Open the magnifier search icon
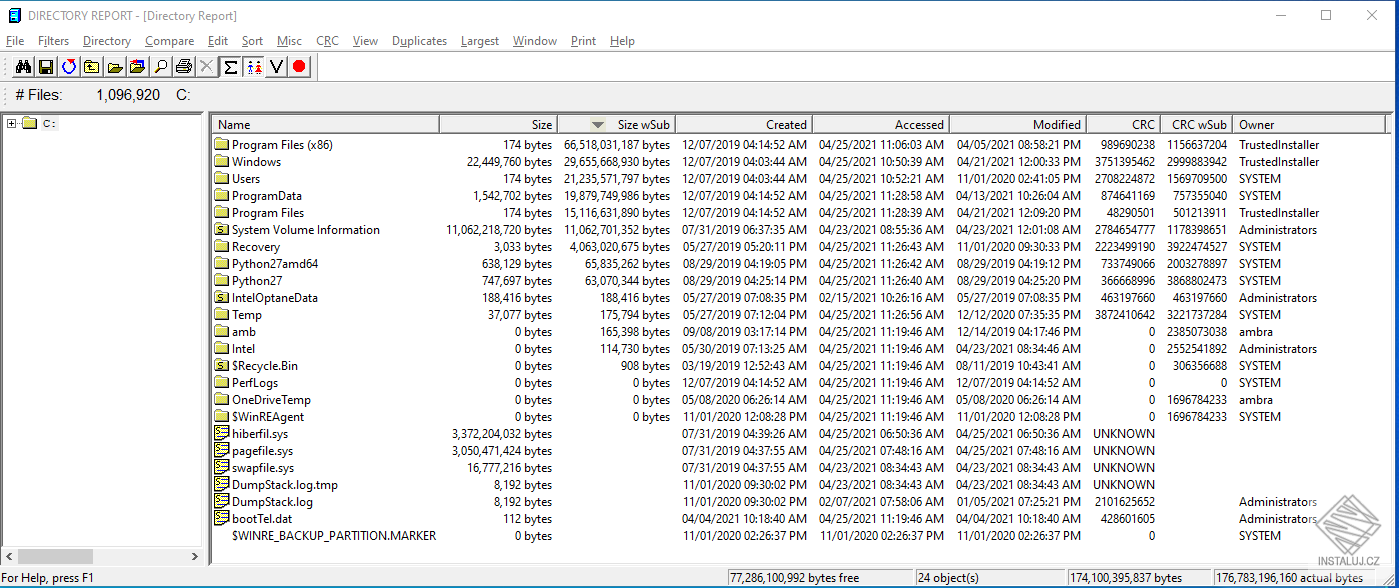The image size is (1399, 588). coord(160,67)
